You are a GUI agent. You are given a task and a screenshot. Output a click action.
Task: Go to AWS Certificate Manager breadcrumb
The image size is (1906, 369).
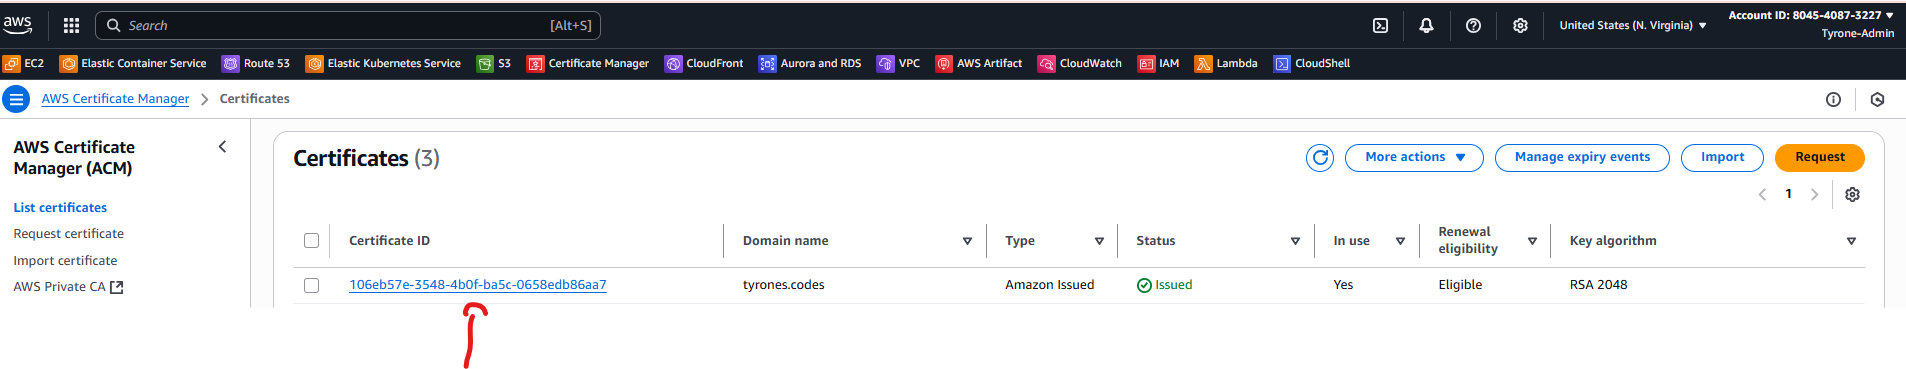pos(115,99)
